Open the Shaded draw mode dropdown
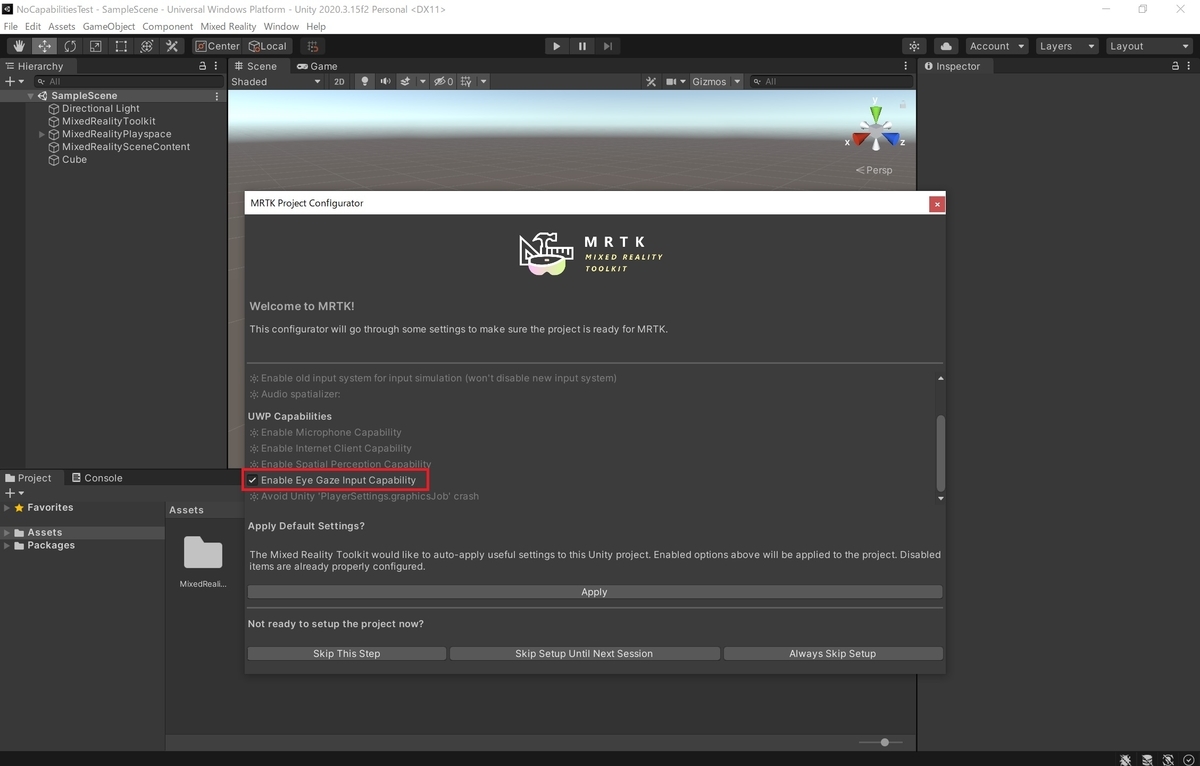Screen dimensions: 1200x766 276,82
